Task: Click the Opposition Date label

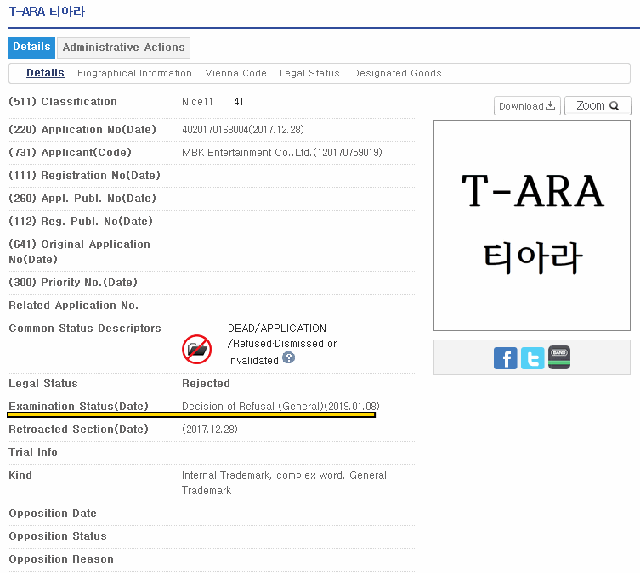Action: (x=53, y=513)
